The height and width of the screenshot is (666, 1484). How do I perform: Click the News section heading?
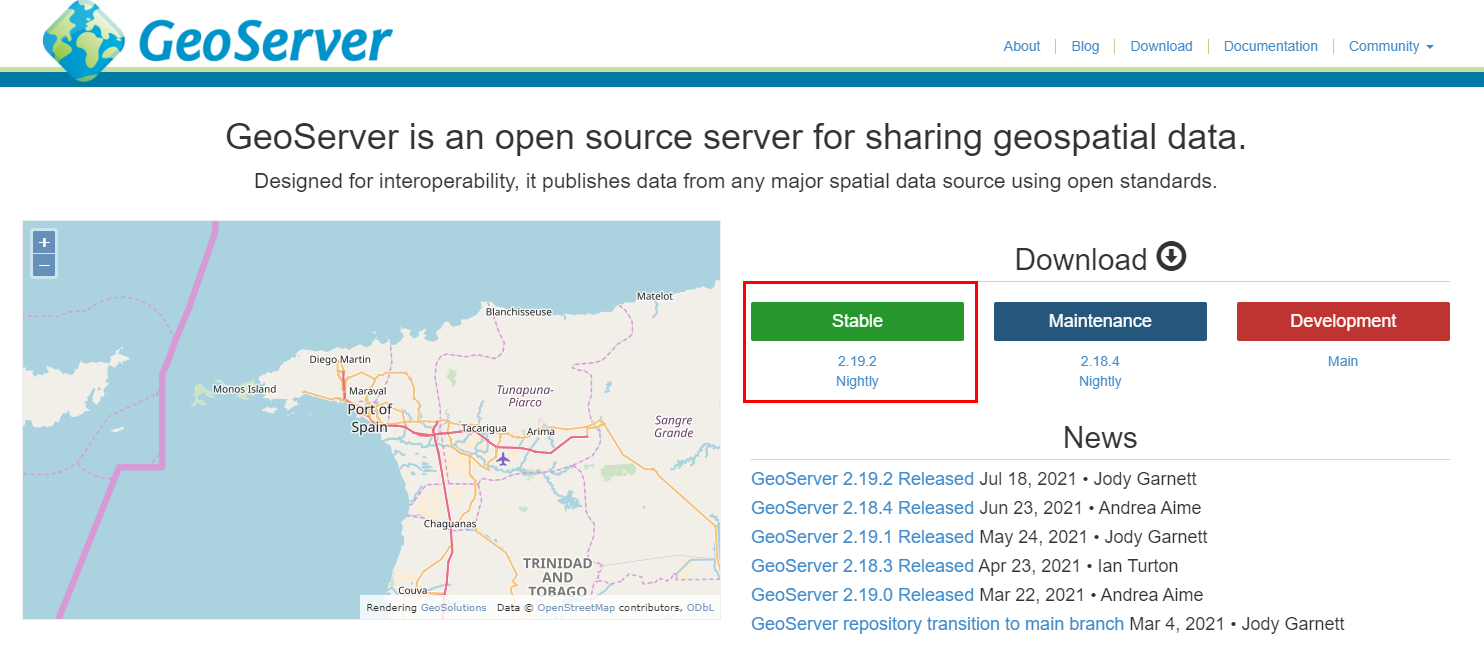(x=1100, y=438)
